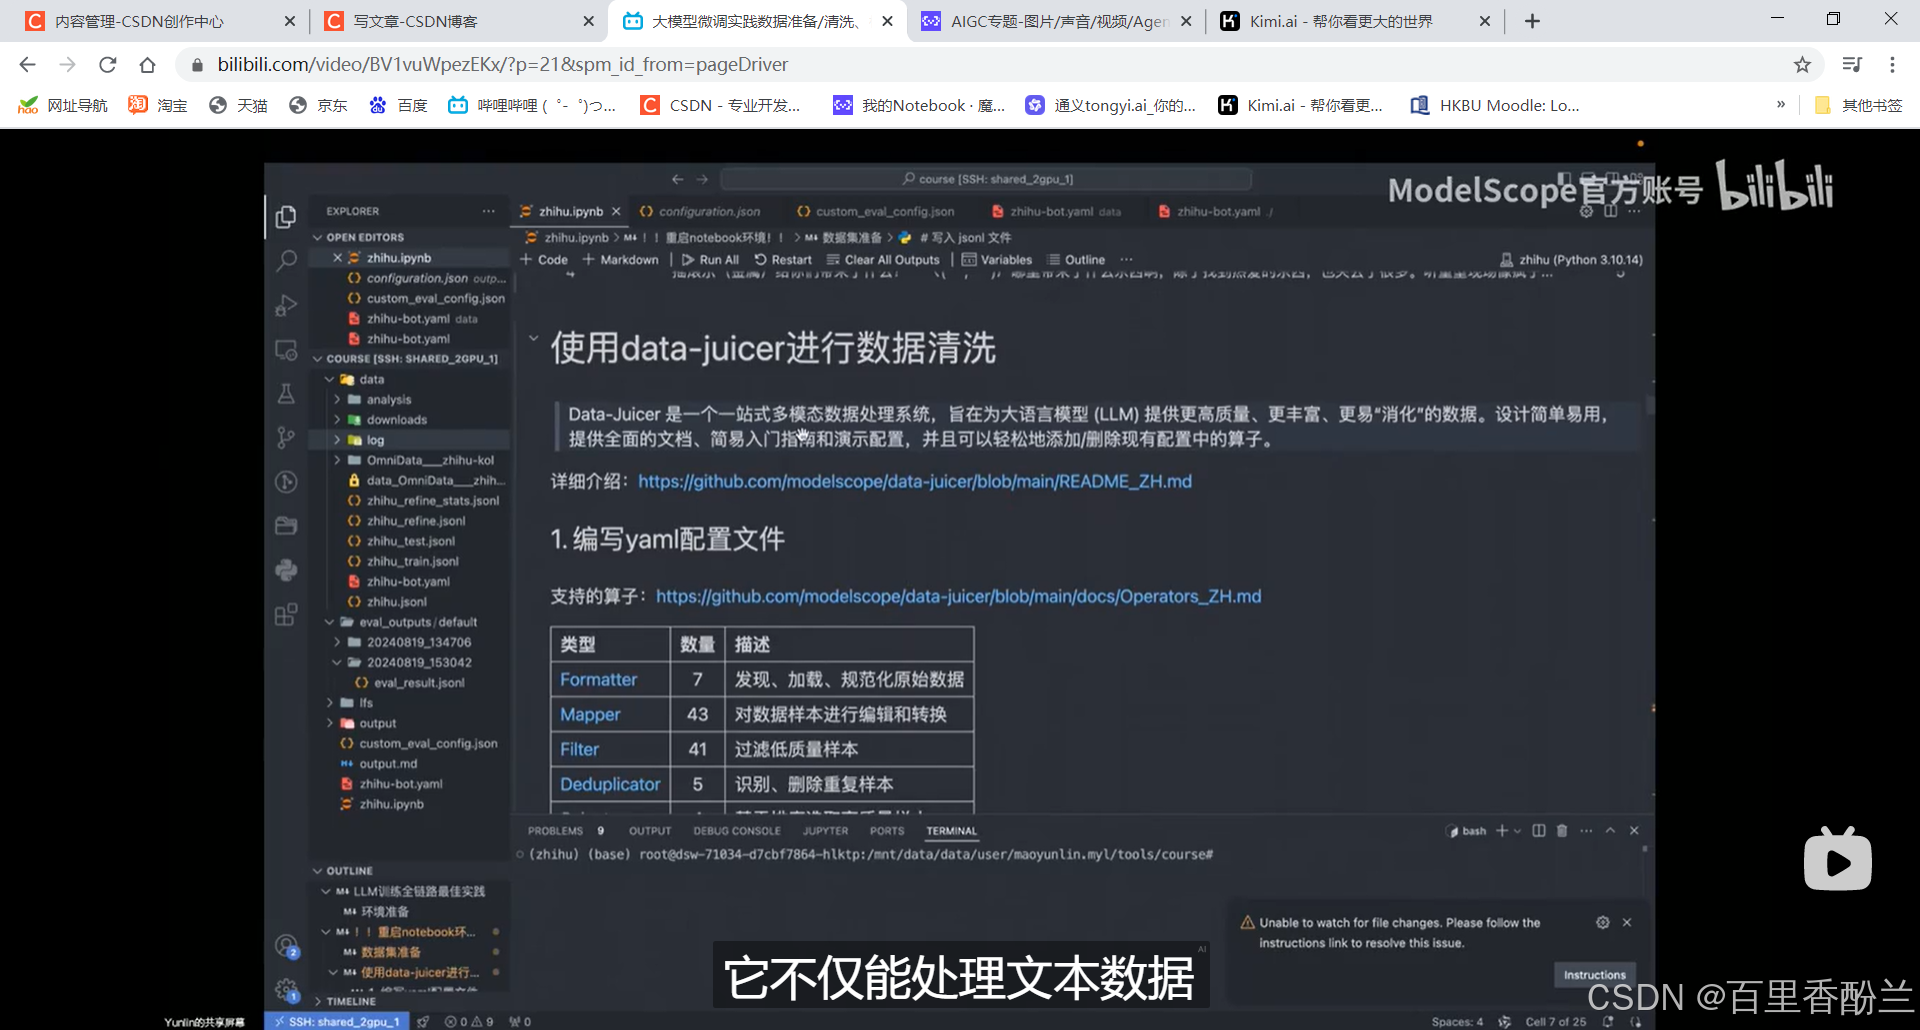Open Accounts icon in VS Code
The height and width of the screenshot is (1030, 1920).
click(286, 946)
